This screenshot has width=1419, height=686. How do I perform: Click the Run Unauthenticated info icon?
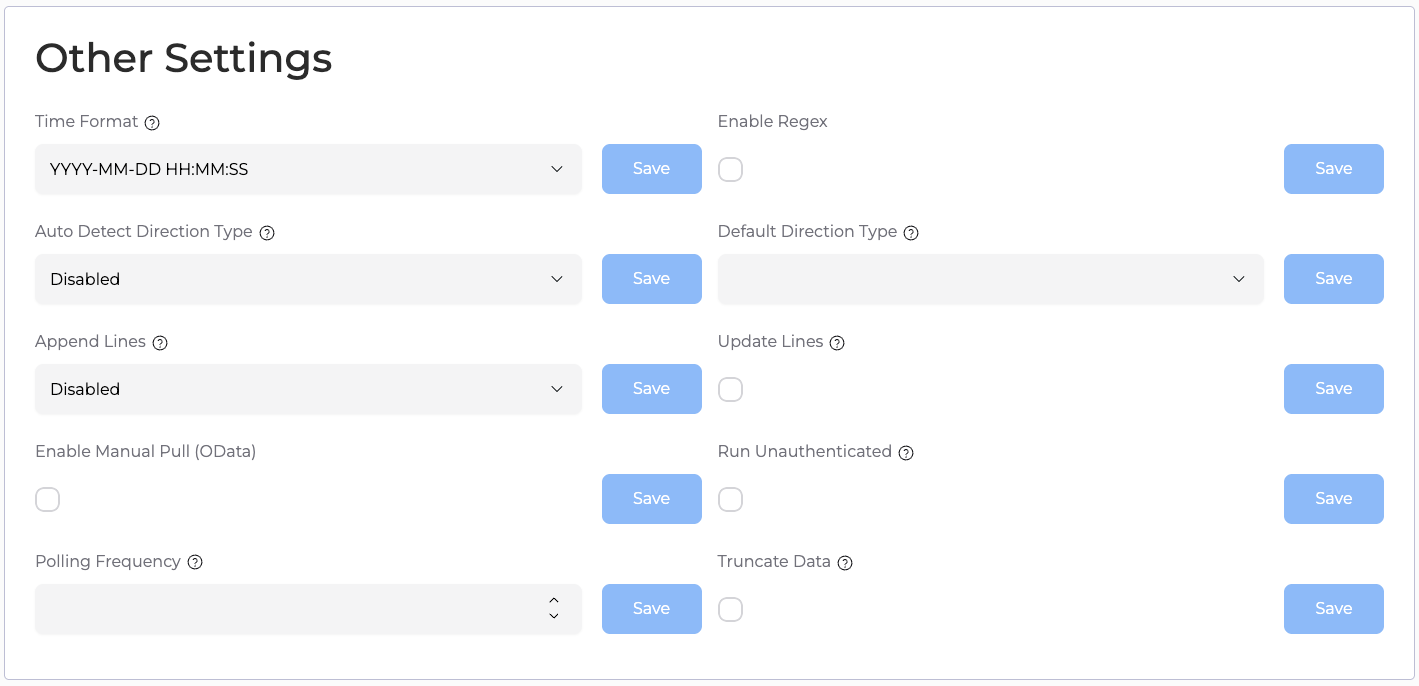coord(906,453)
